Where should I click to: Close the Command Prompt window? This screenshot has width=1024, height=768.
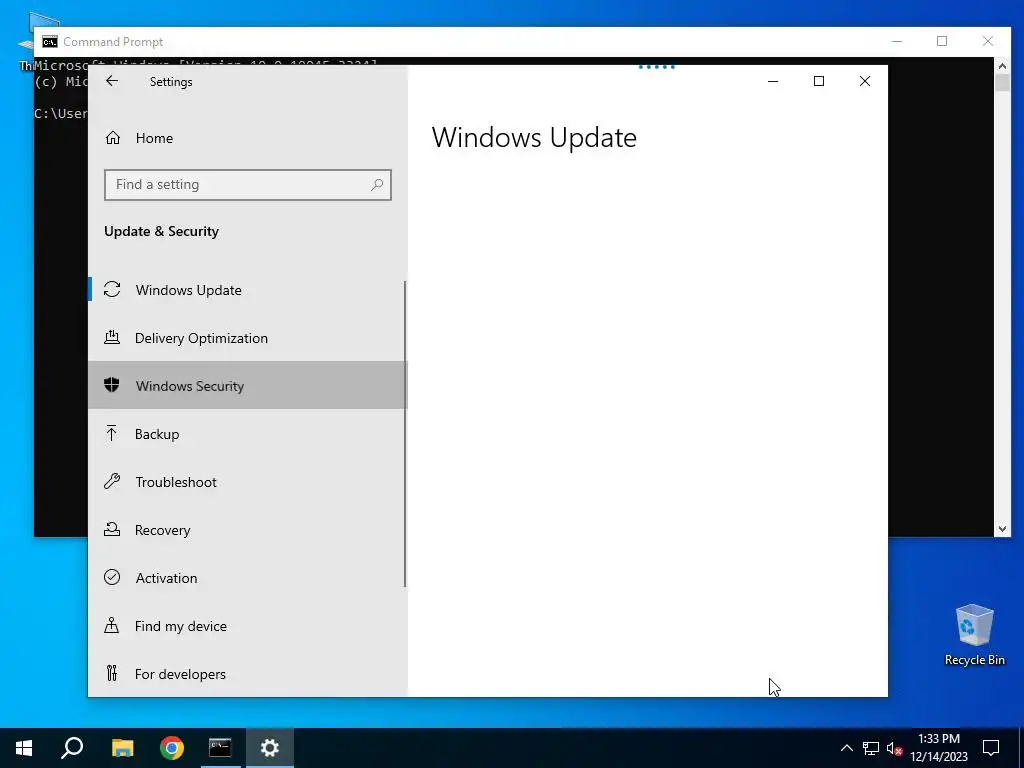pyautogui.click(x=987, y=41)
